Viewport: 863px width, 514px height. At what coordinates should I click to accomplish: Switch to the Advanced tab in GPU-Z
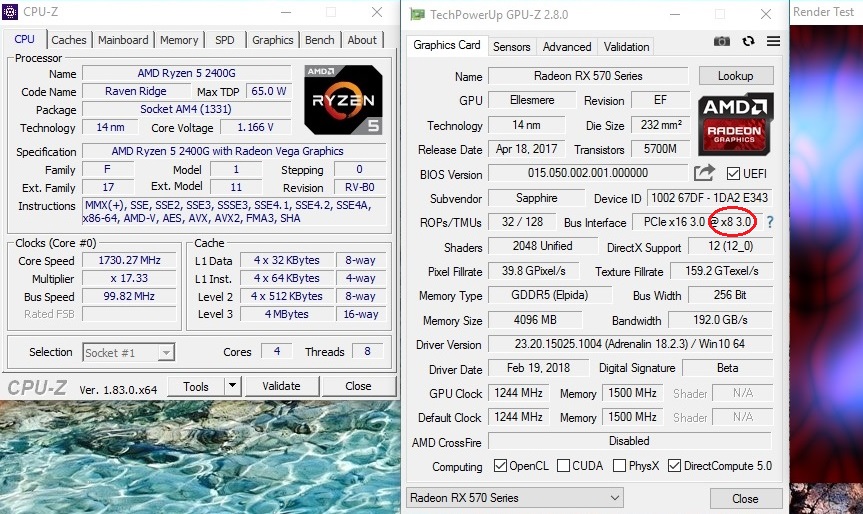coord(567,47)
